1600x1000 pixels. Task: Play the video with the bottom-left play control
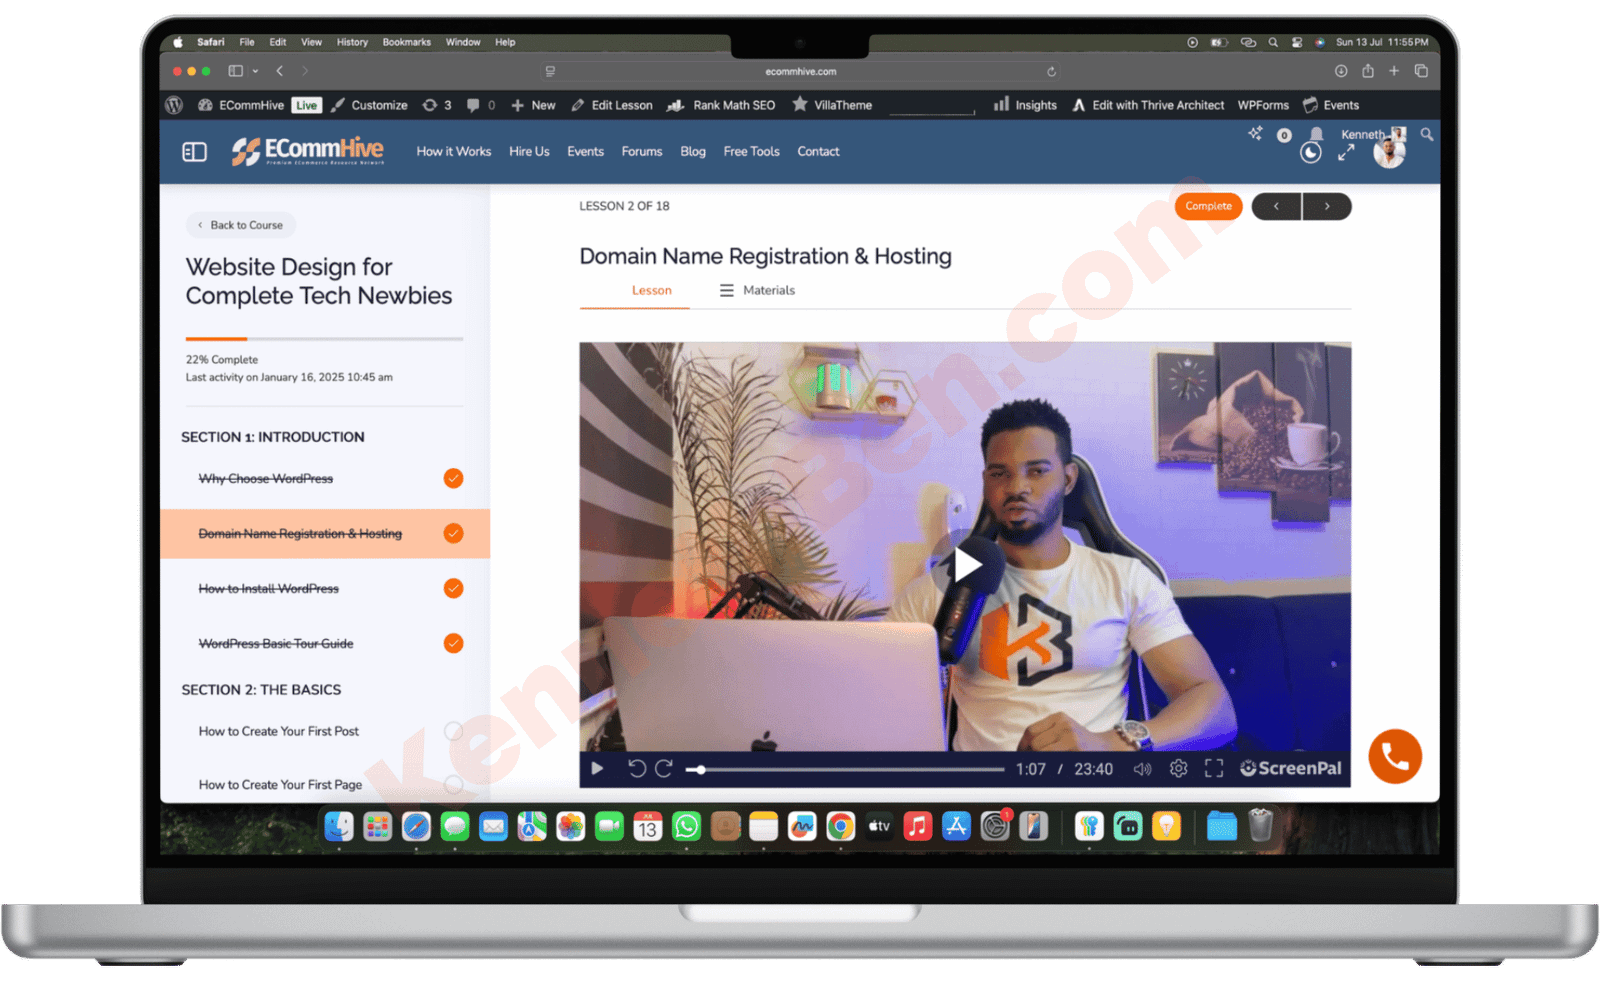pyautogui.click(x=597, y=769)
